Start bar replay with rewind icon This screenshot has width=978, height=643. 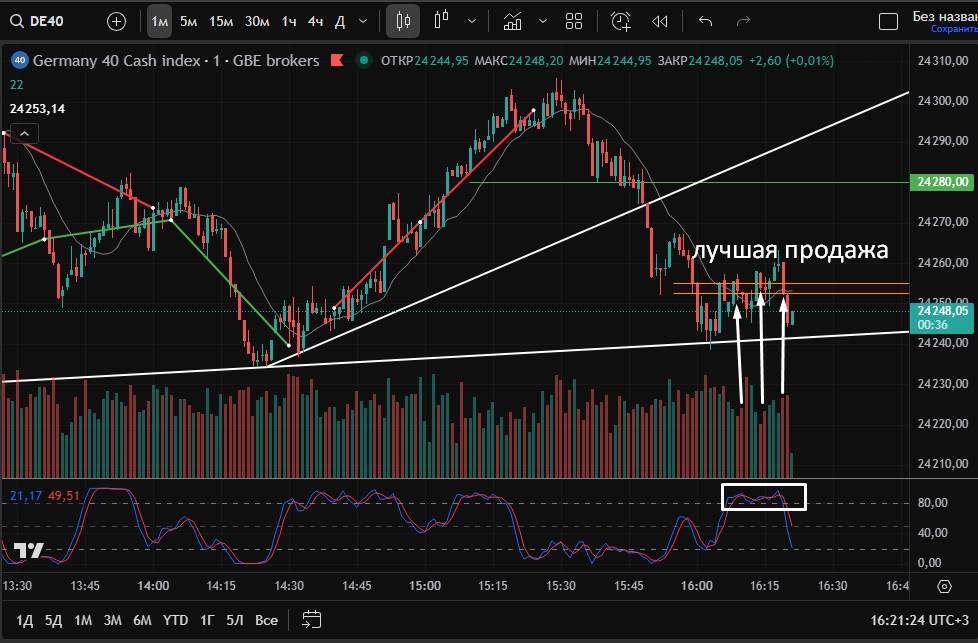[x=659, y=21]
